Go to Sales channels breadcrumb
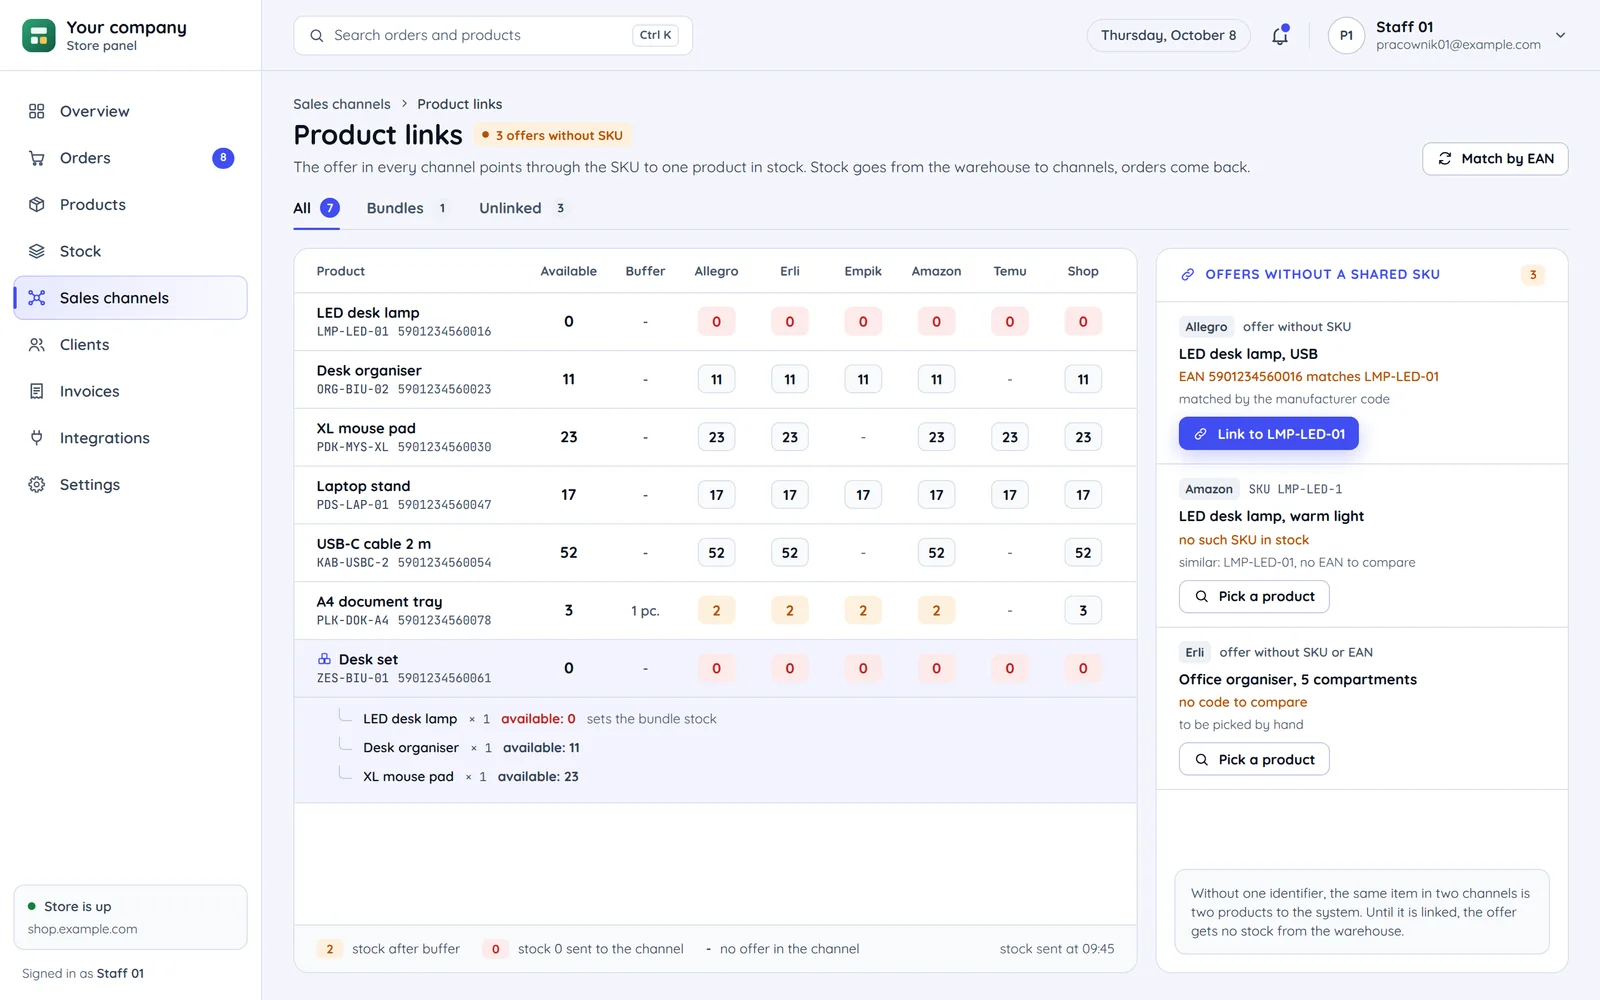The width and height of the screenshot is (1600, 1000). [x=342, y=104]
